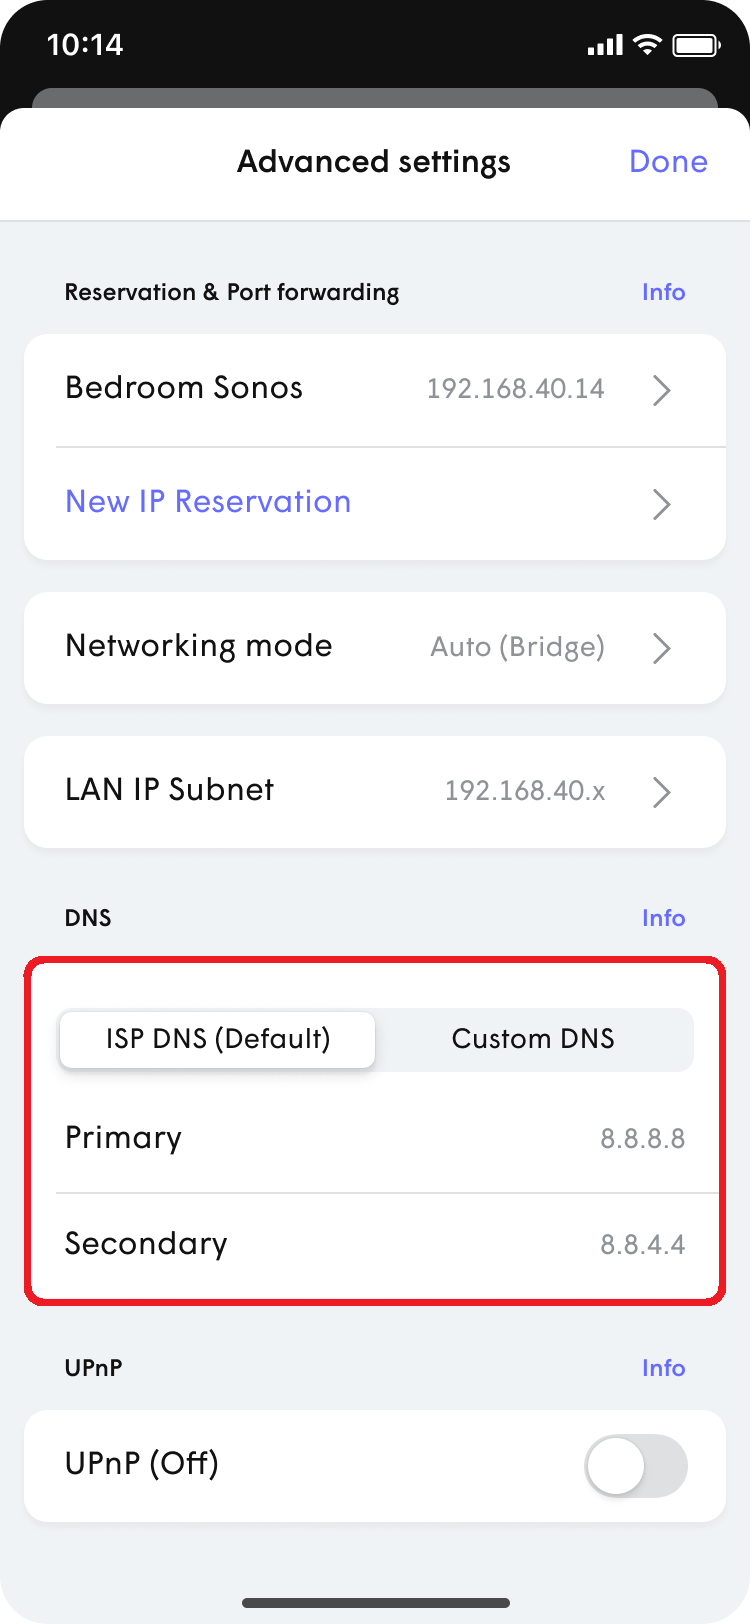Open Info for Reservation & Port forwarding
This screenshot has width=750, height=1624.
664,291
